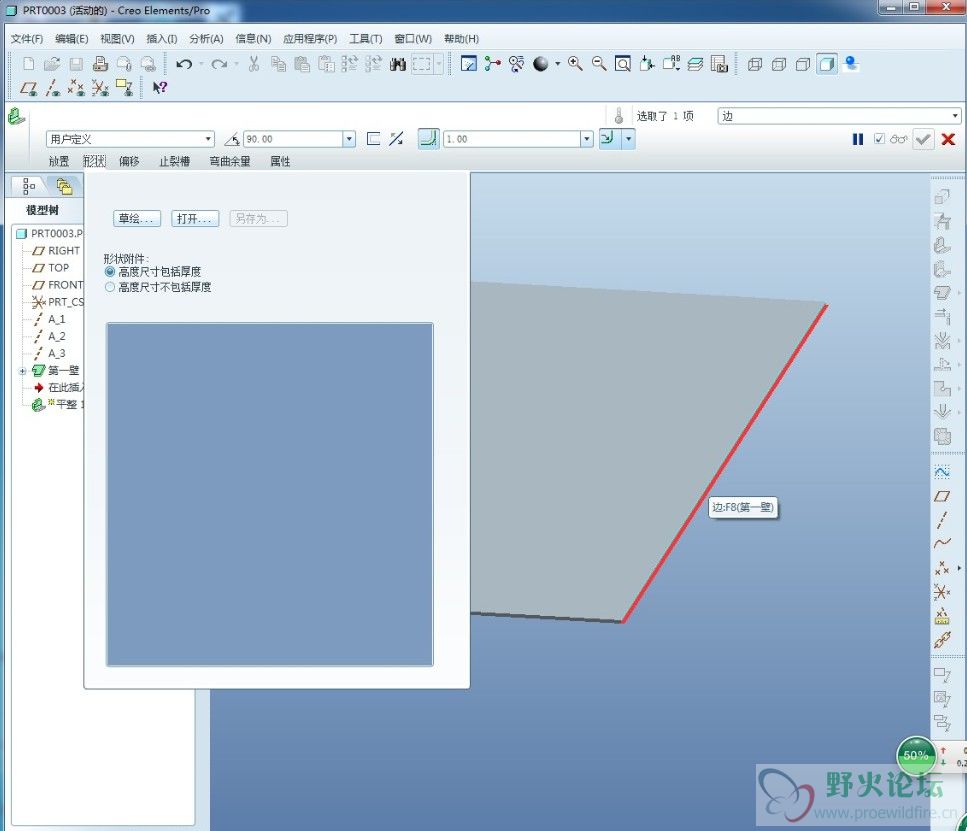
Task: Open the radius dimension side dropdown arrow
Action: pos(628,139)
